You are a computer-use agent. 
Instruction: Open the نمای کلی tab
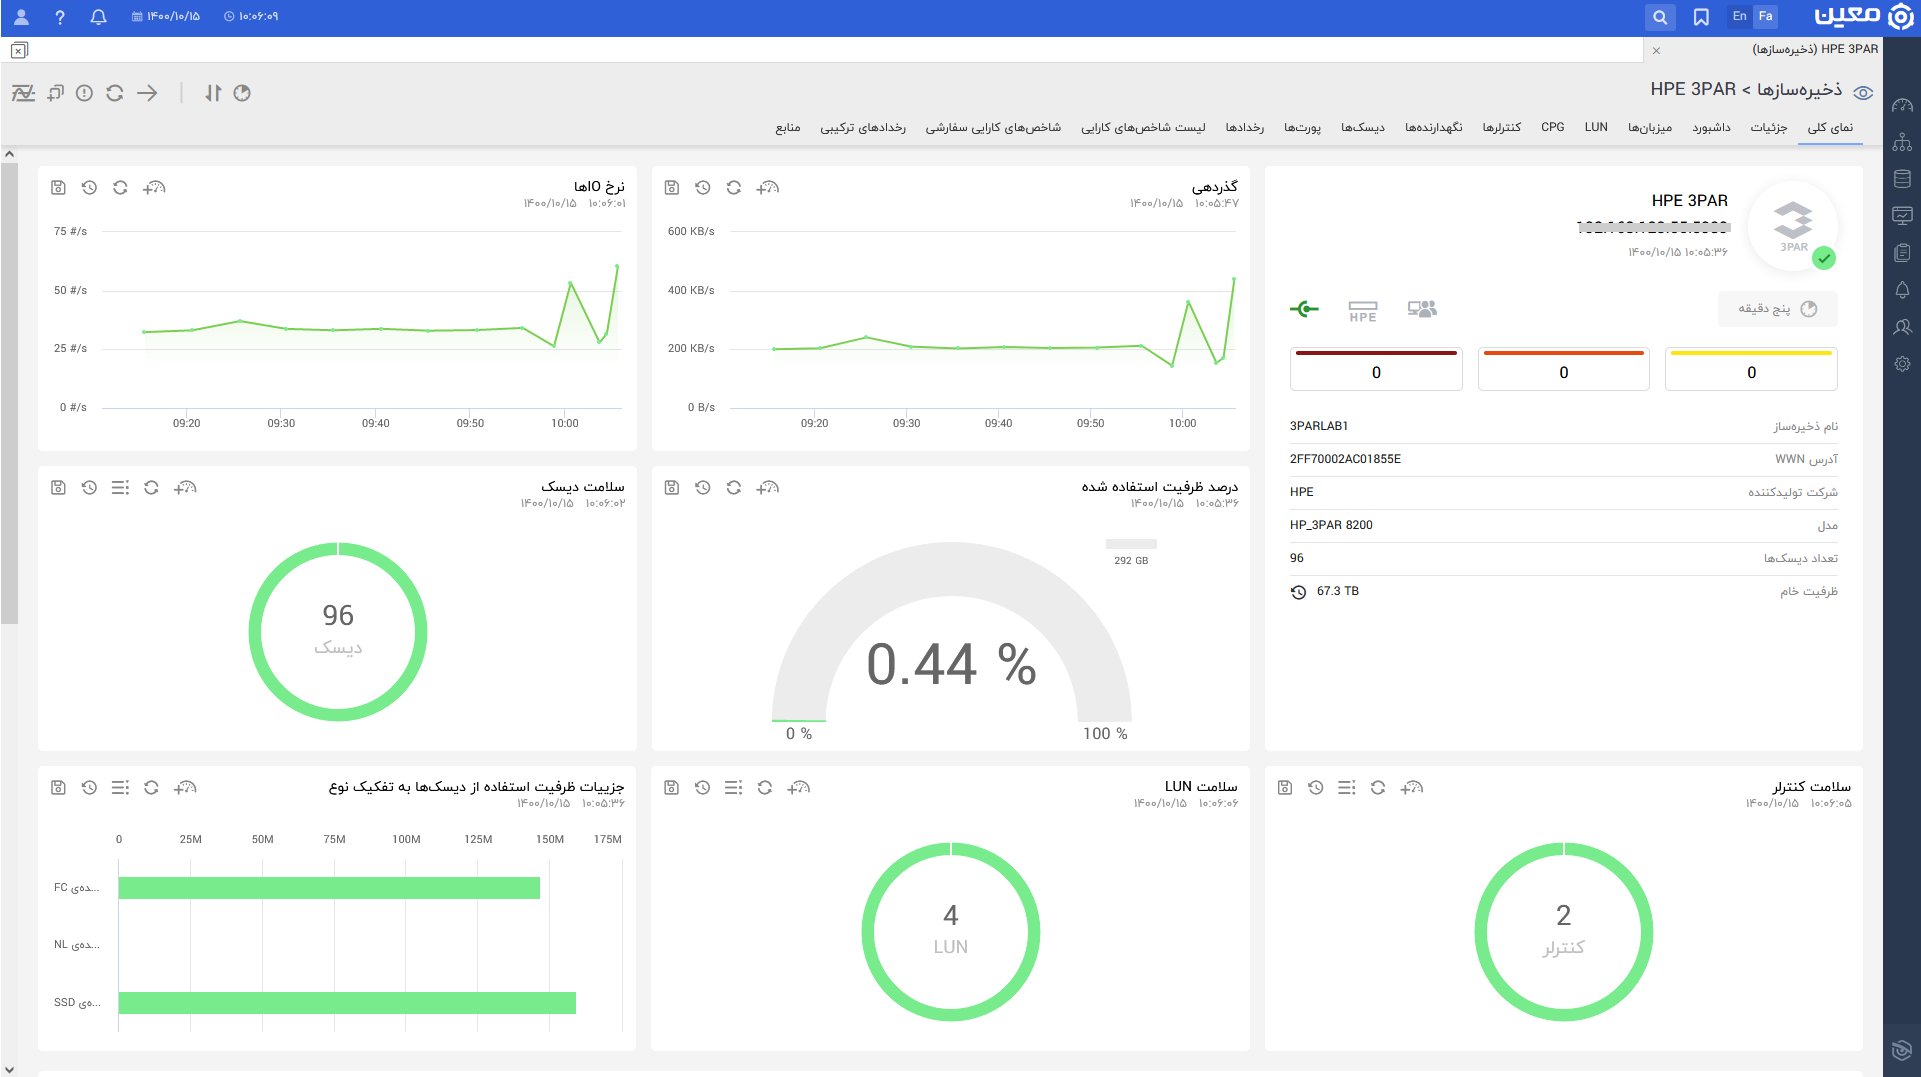click(1830, 127)
